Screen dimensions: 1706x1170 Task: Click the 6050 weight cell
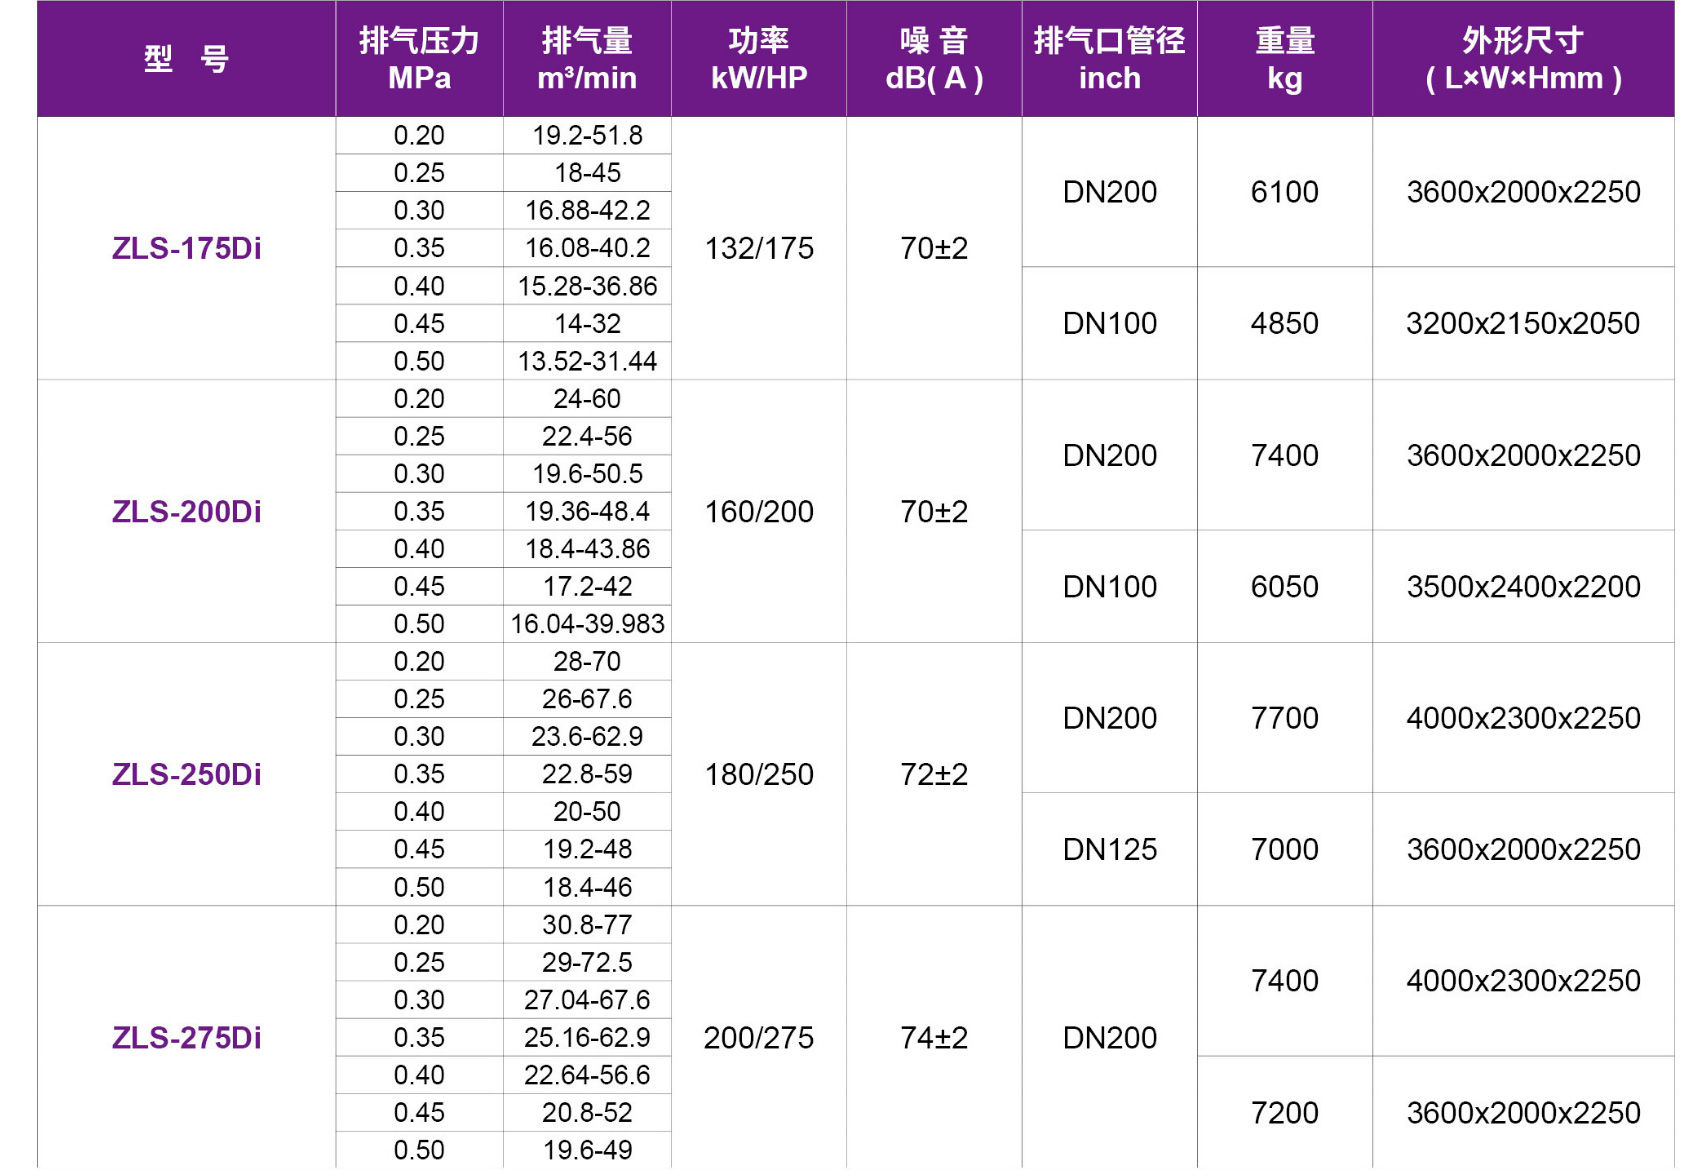click(1285, 586)
